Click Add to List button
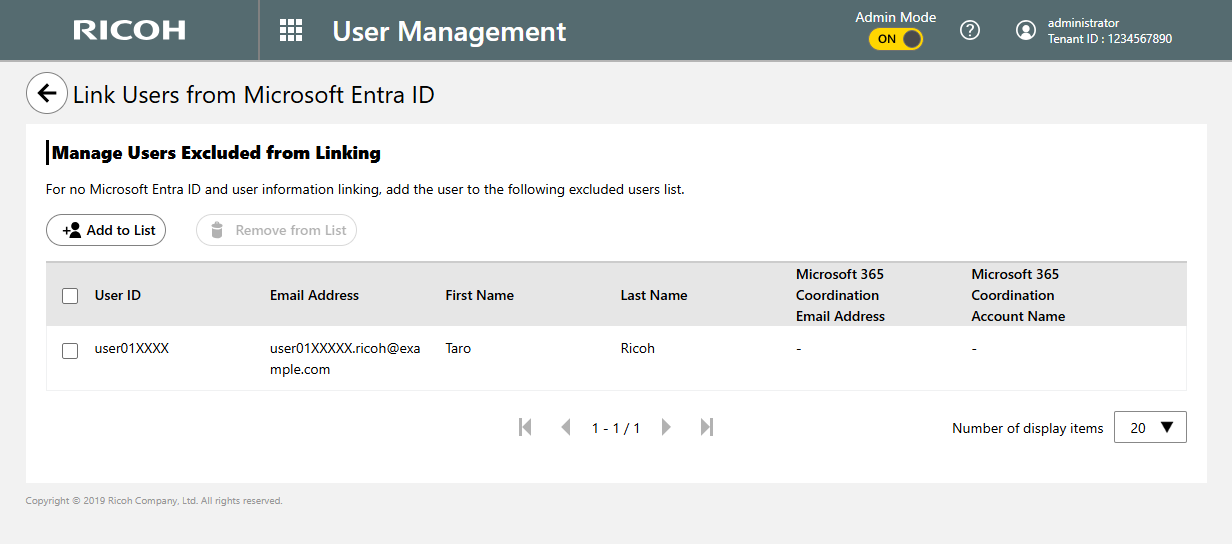Screen dimensions: 1232x544 (106, 230)
